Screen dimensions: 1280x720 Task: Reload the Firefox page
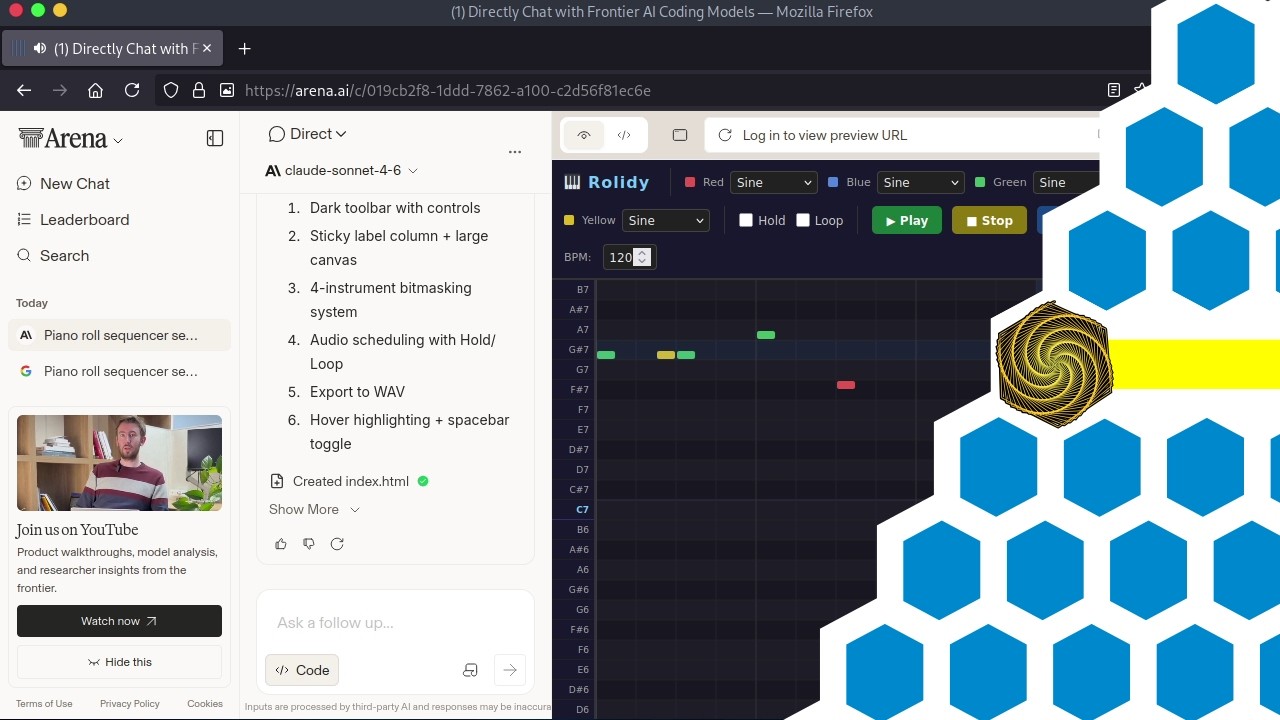click(131, 90)
